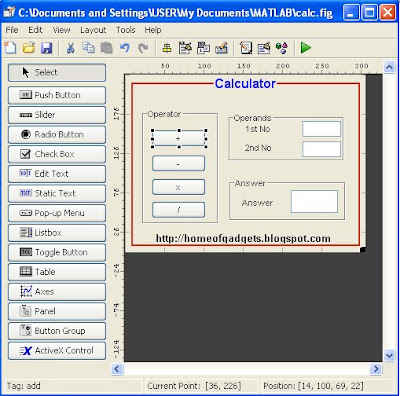Select the multiply x button
Viewport: 400px width, 396px height.
click(179, 187)
